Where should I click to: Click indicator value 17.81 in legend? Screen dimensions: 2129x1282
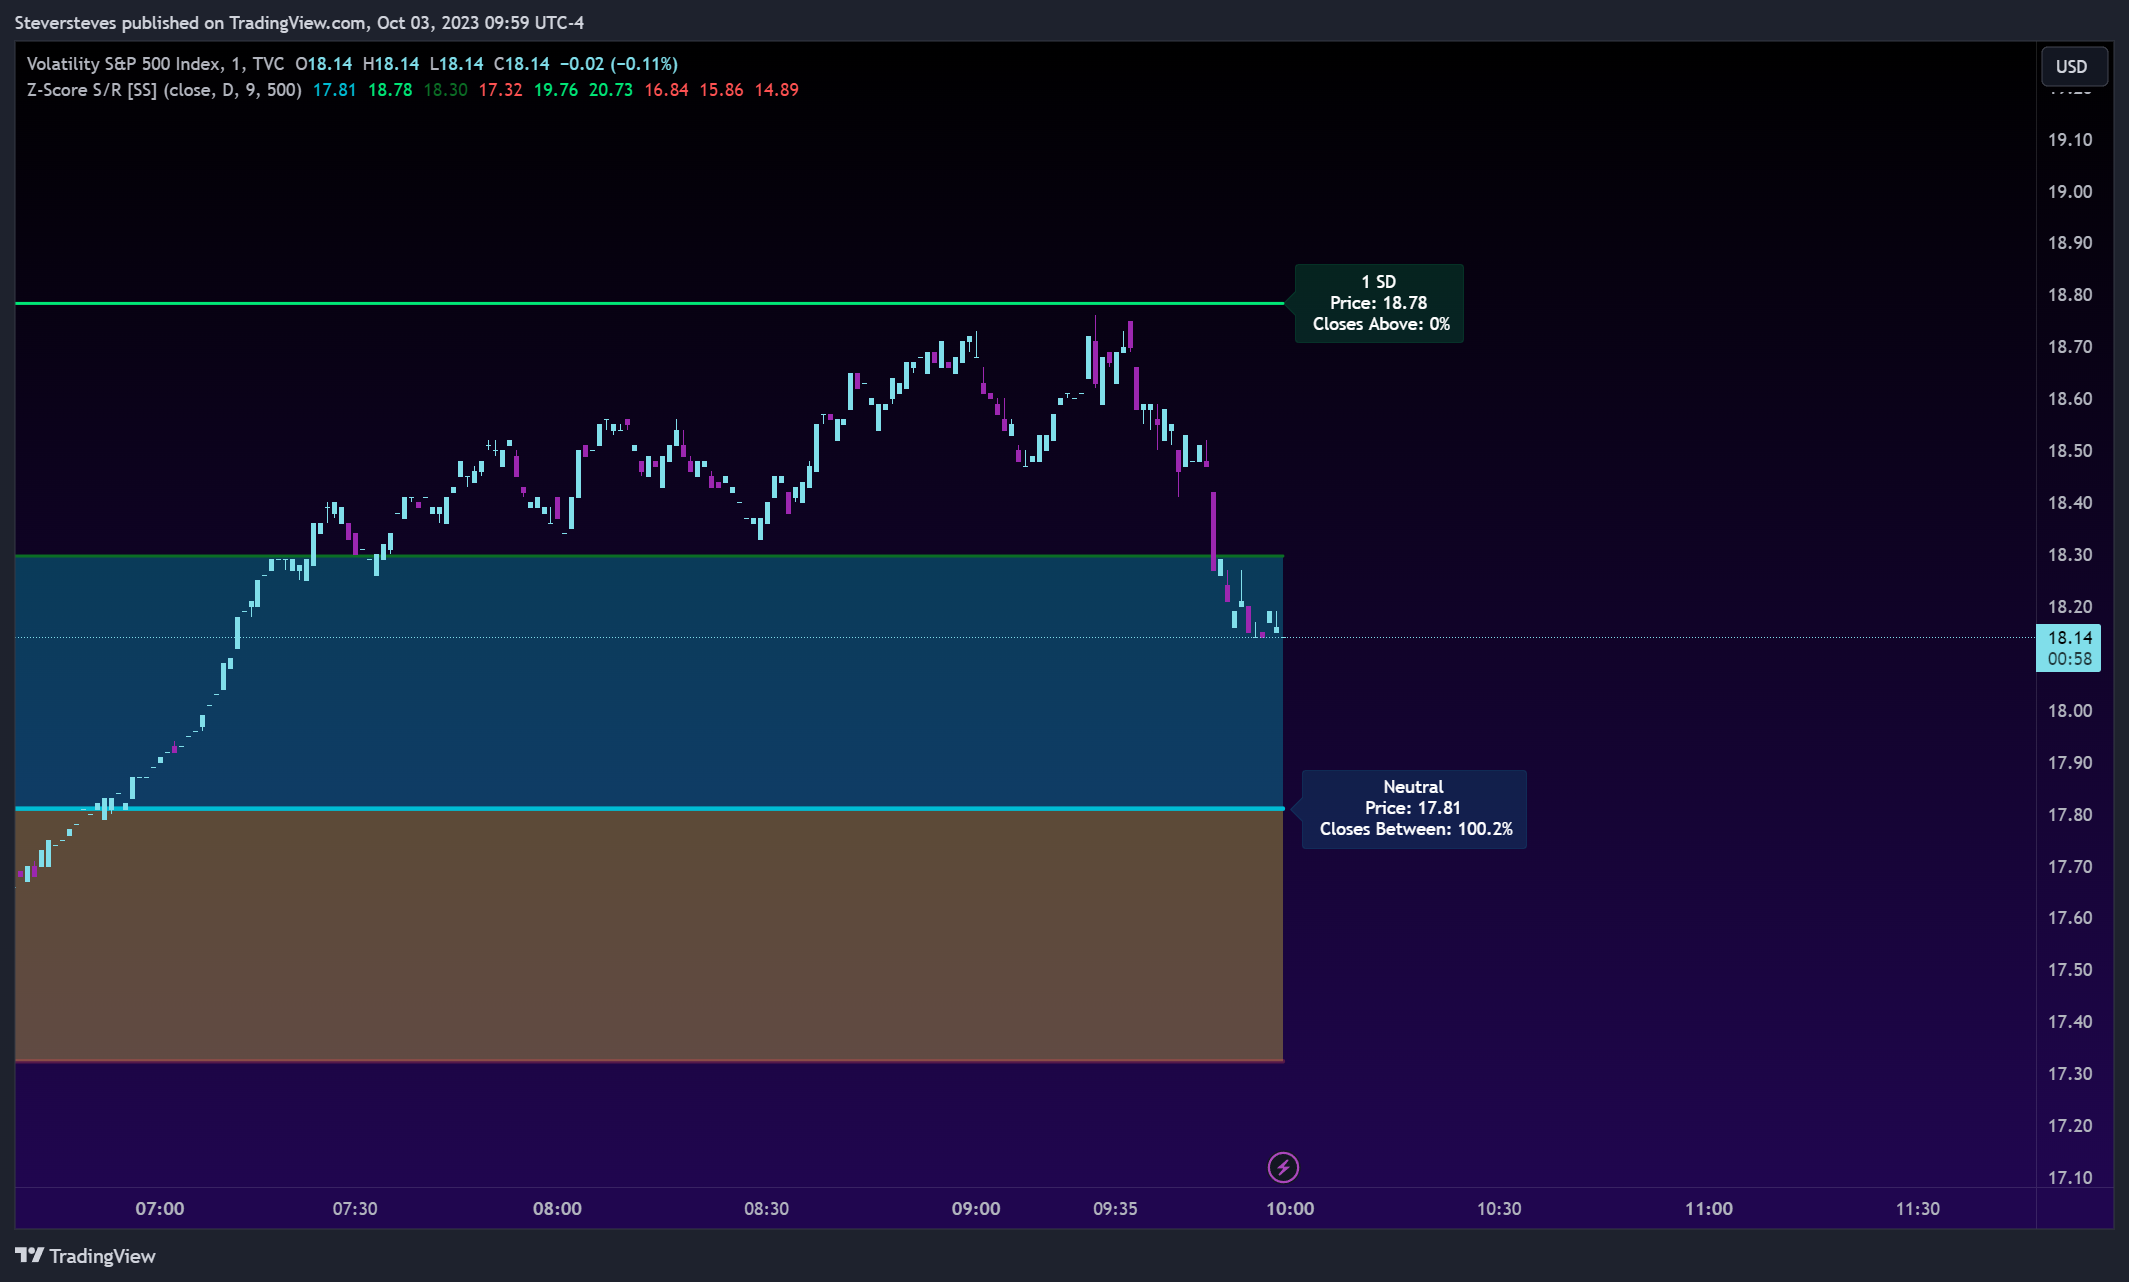pyautogui.click(x=335, y=90)
